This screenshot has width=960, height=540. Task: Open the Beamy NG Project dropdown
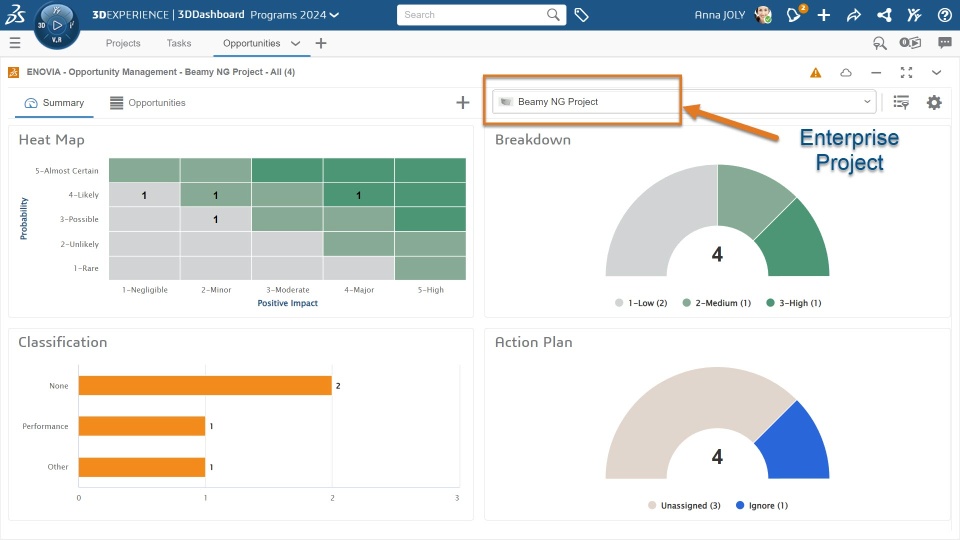pyautogui.click(x=684, y=102)
